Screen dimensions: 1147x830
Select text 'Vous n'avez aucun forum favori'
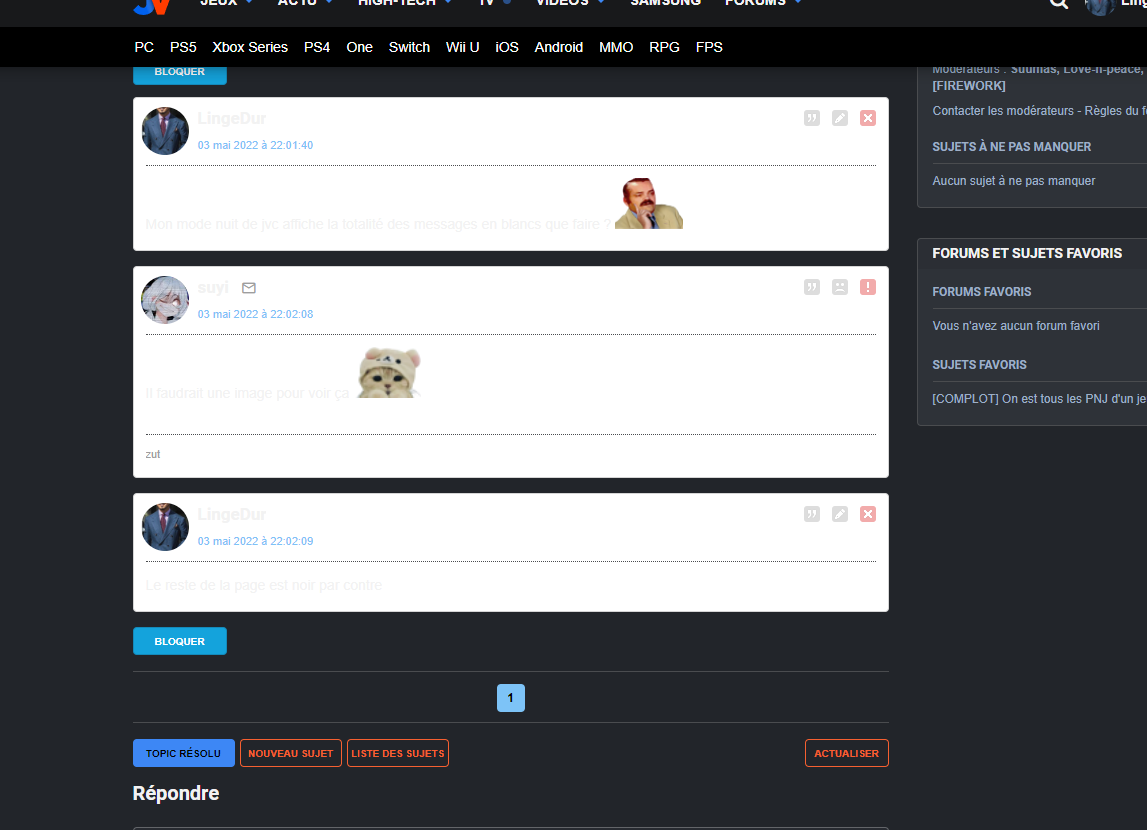point(1016,326)
